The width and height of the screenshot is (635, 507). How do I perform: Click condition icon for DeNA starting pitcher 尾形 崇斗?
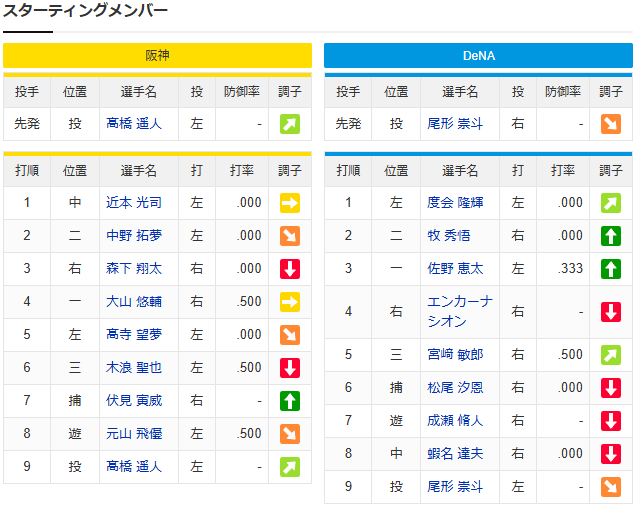click(x=611, y=124)
